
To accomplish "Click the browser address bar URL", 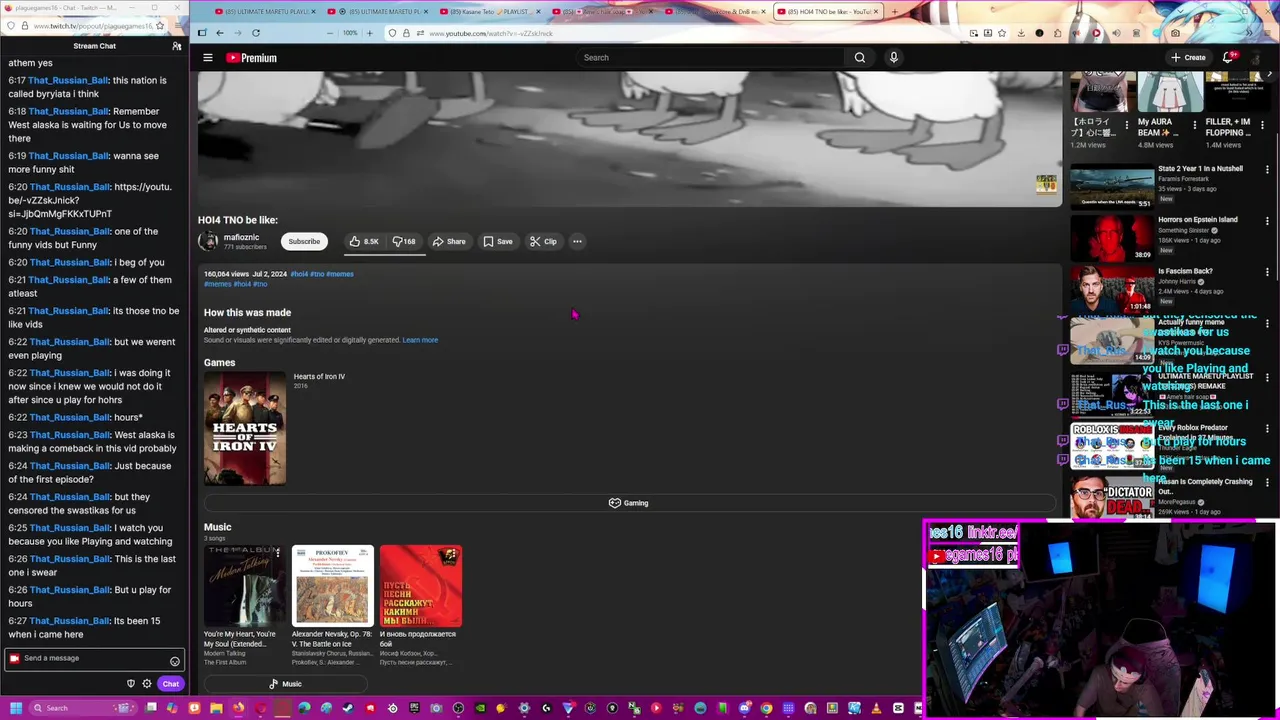I will coord(491,33).
